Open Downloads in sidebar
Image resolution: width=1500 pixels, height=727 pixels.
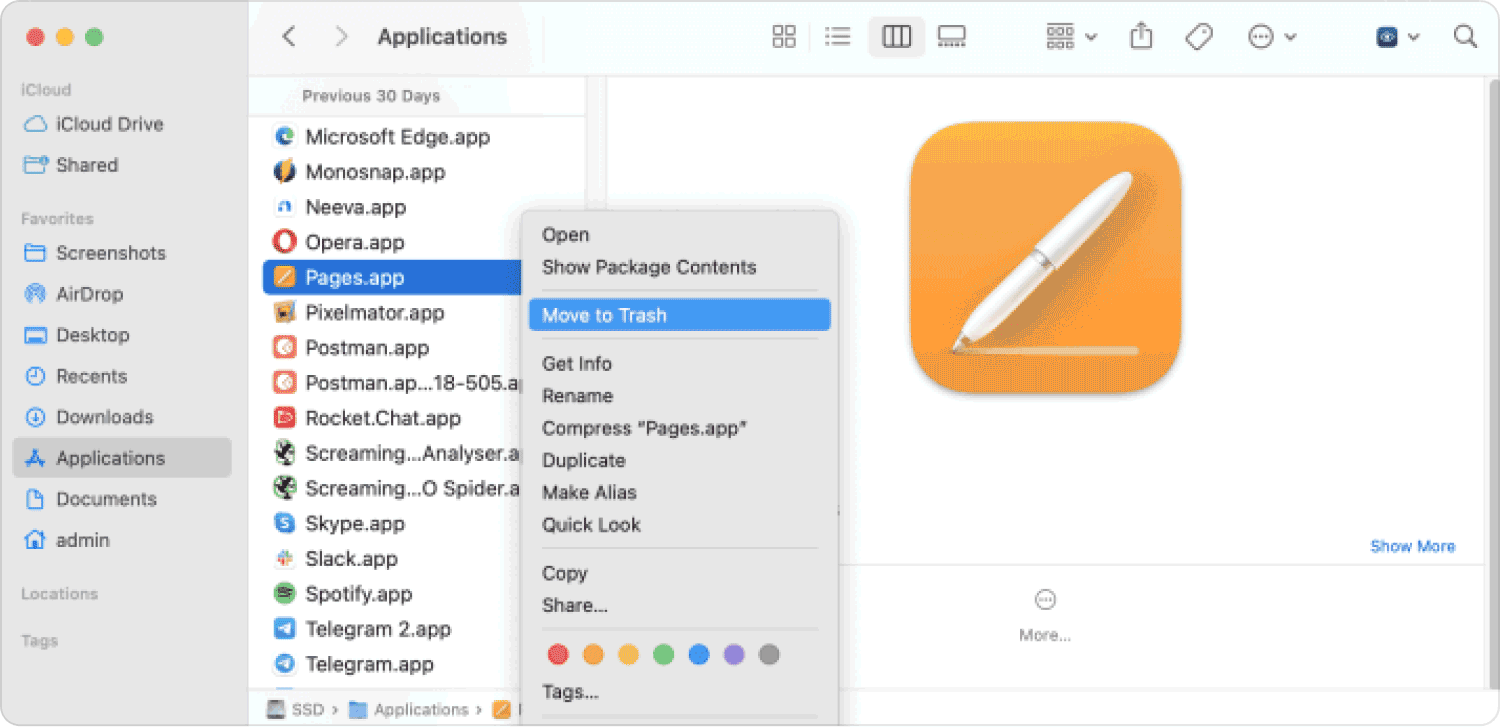tap(89, 417)
